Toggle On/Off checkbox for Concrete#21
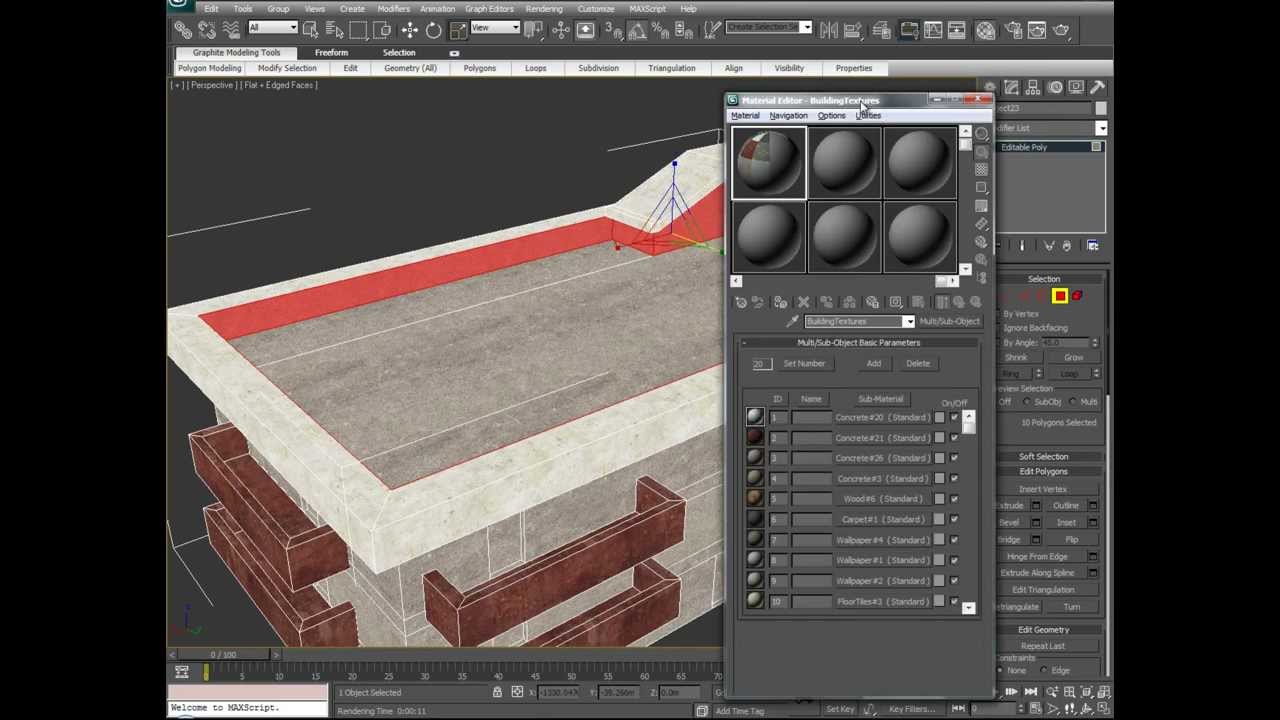This screenshot has width=1280, height=720. pos(954,438)
